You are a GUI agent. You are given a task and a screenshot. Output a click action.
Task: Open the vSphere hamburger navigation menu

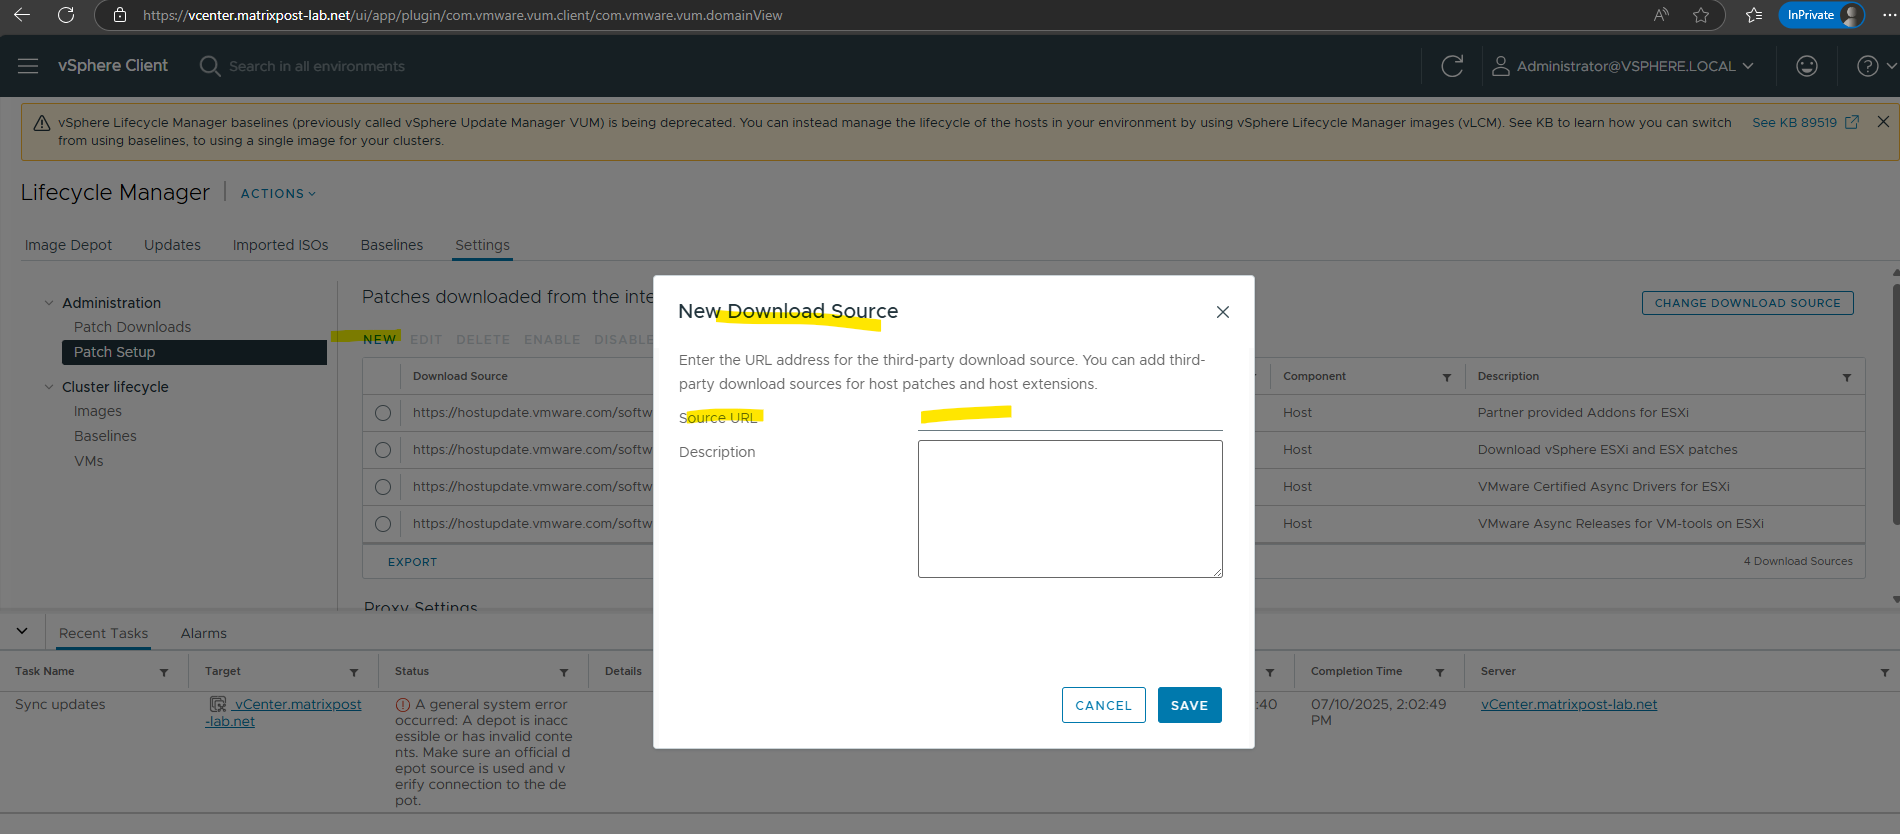28,66
